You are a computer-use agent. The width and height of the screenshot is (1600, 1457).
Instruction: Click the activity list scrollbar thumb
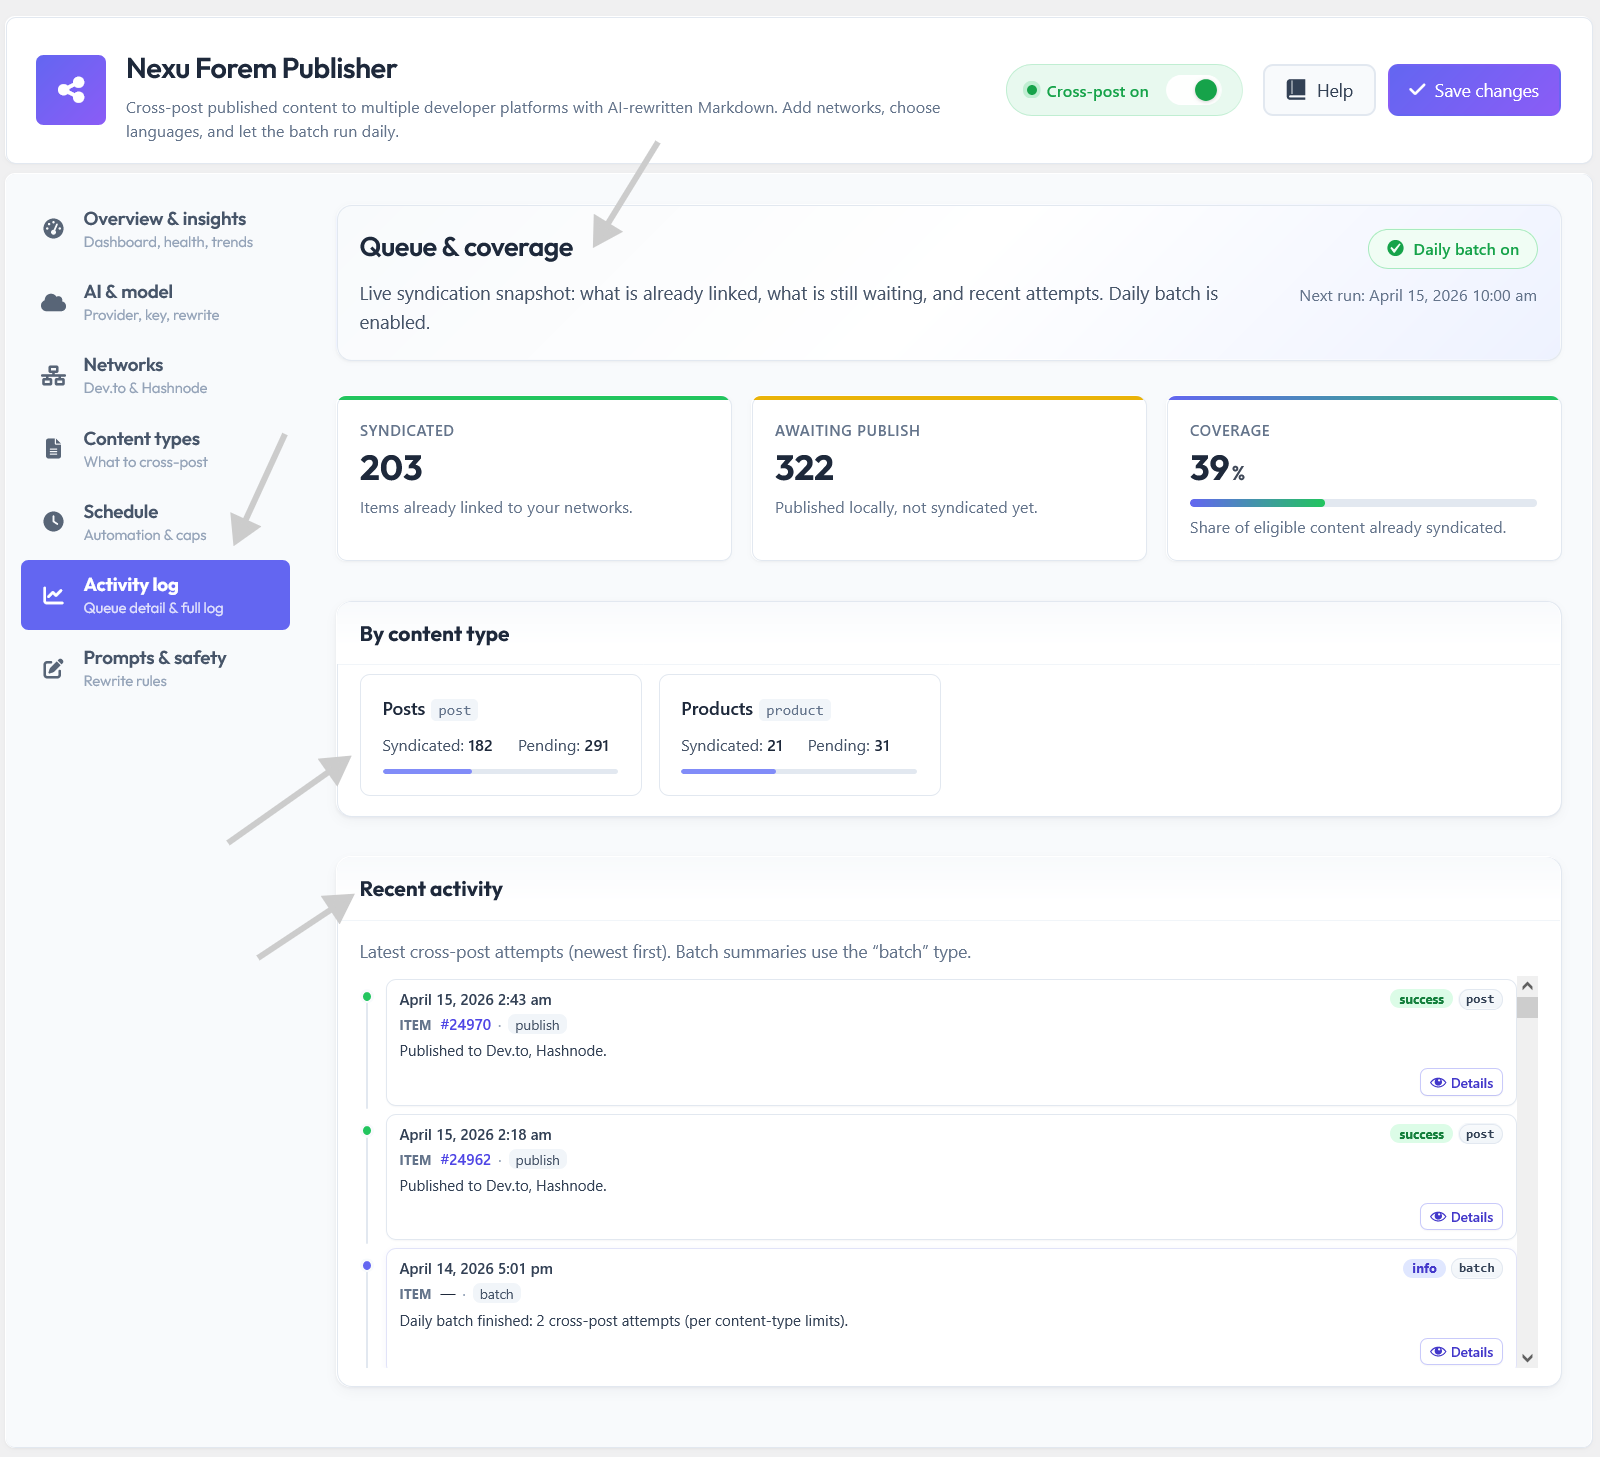point(1527,1007)
